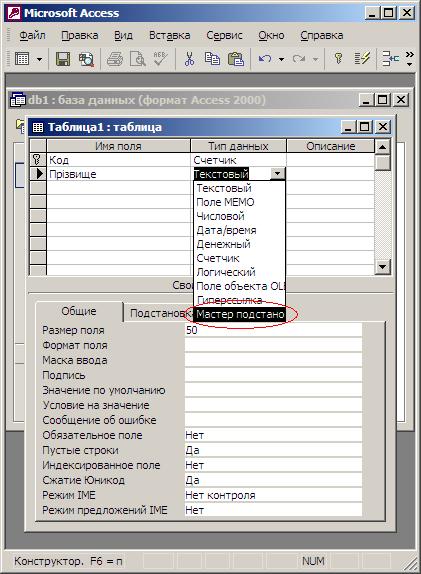Choose Денежный data type
Viewport: 421px width, 574px height.
239,244
